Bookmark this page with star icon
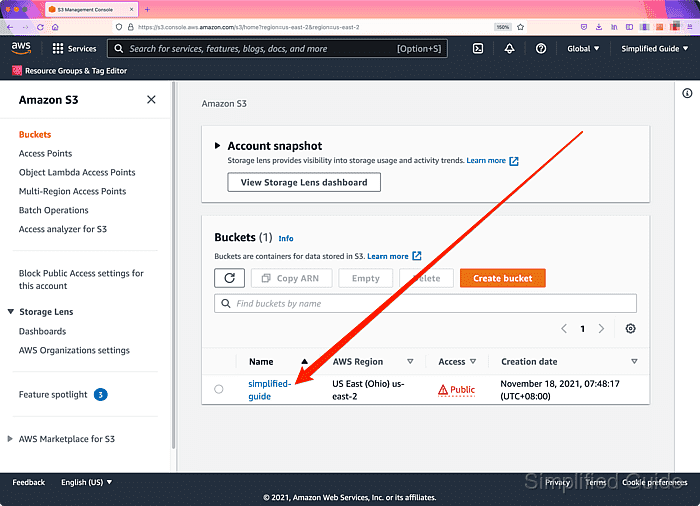Screen dimensions: 700x506 (x=520, y=27)
